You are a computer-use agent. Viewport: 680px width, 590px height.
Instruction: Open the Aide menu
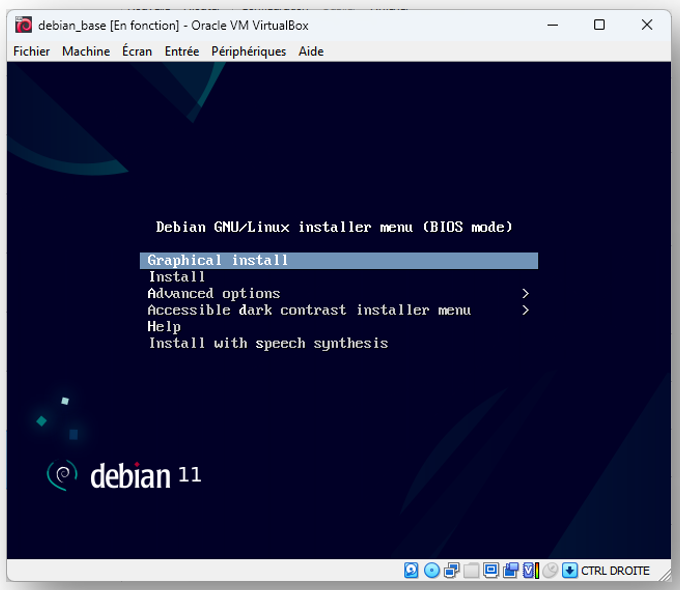tap(311, 51)
